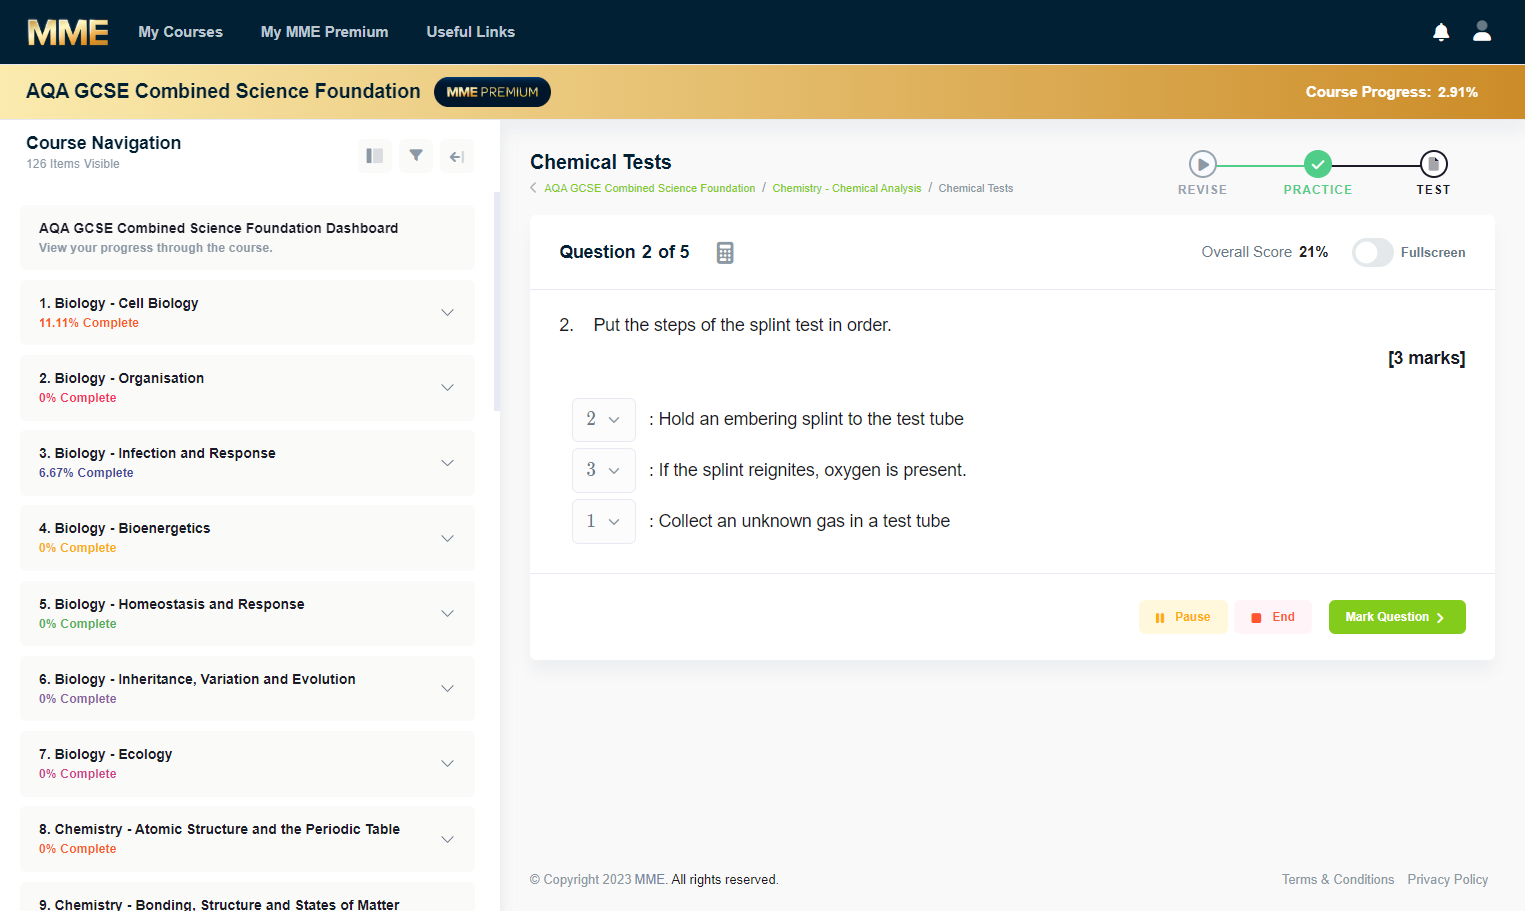The image size is (1525, 911).
Task: Expand Biology - Homeostasis and Response section
Action: (248, 613)
